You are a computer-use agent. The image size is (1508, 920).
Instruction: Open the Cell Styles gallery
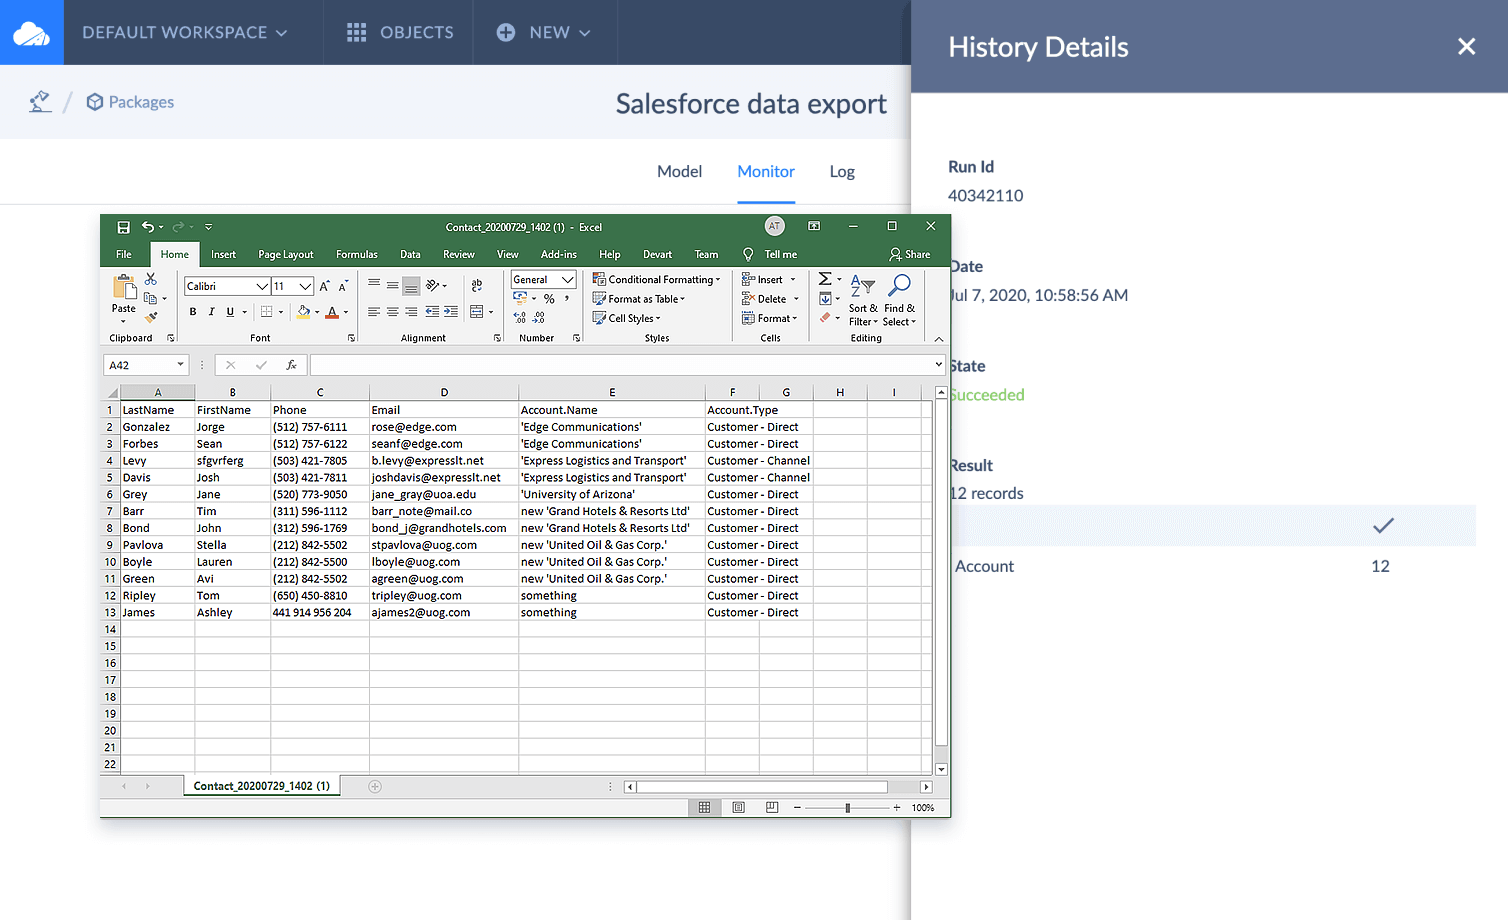627,318
